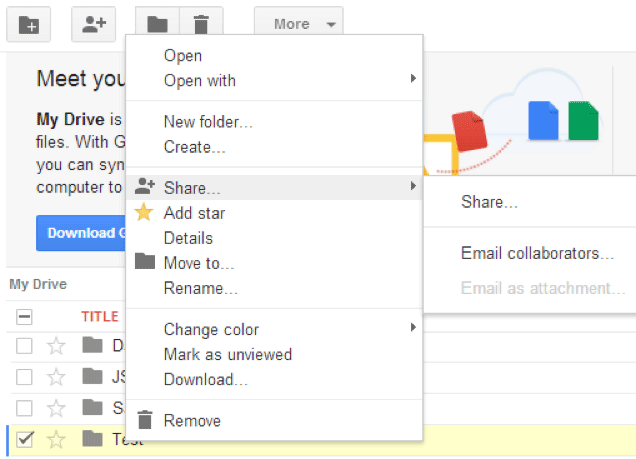
Task: Sort by the TITLE column header
Action: click(x=100, y=316)
